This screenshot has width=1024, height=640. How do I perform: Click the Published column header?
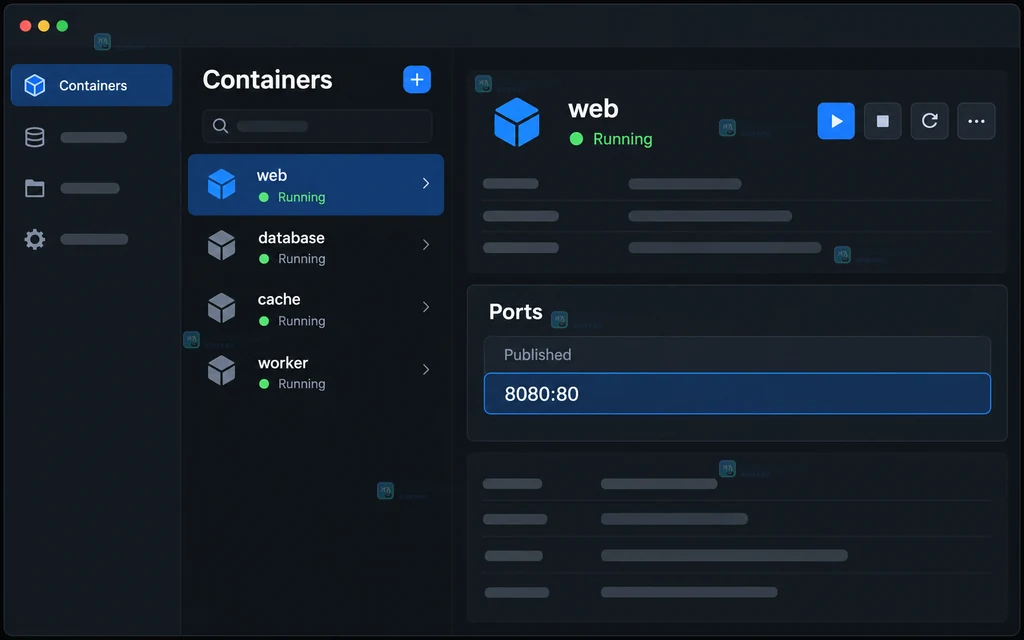pos(537,355)
